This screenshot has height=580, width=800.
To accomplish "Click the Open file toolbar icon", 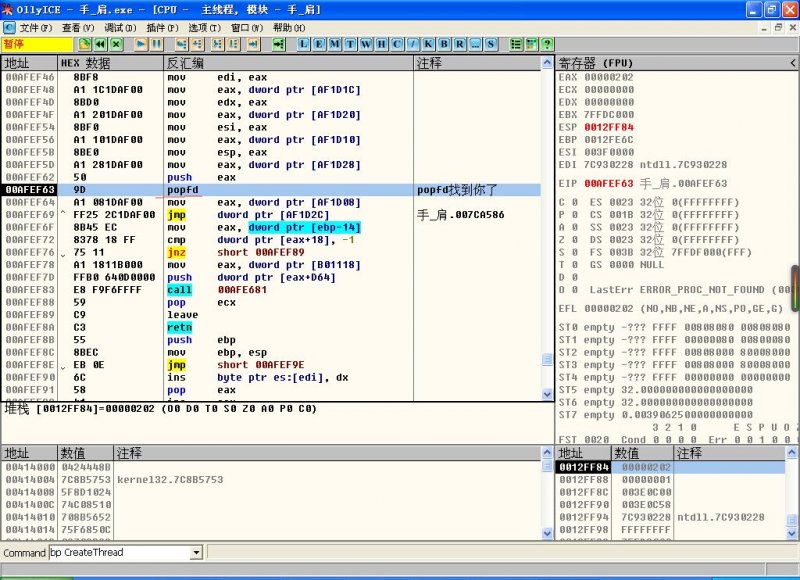I will [x=85, y=45].
